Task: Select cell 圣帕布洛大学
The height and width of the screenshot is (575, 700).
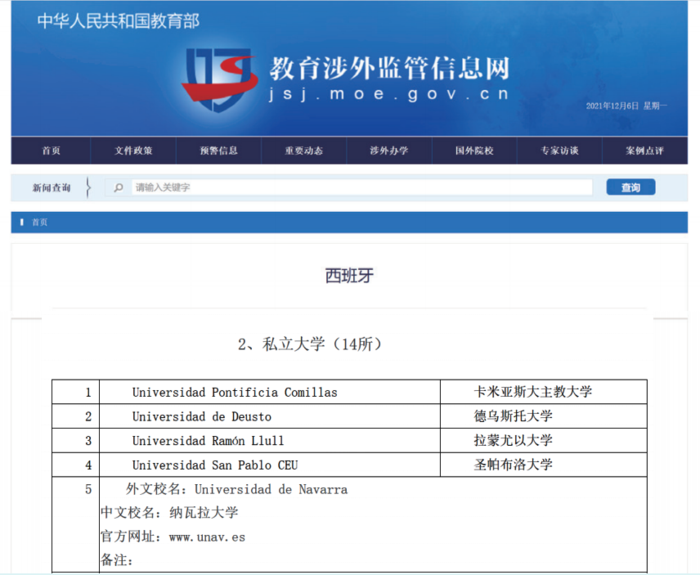Action: click(544, 465)
